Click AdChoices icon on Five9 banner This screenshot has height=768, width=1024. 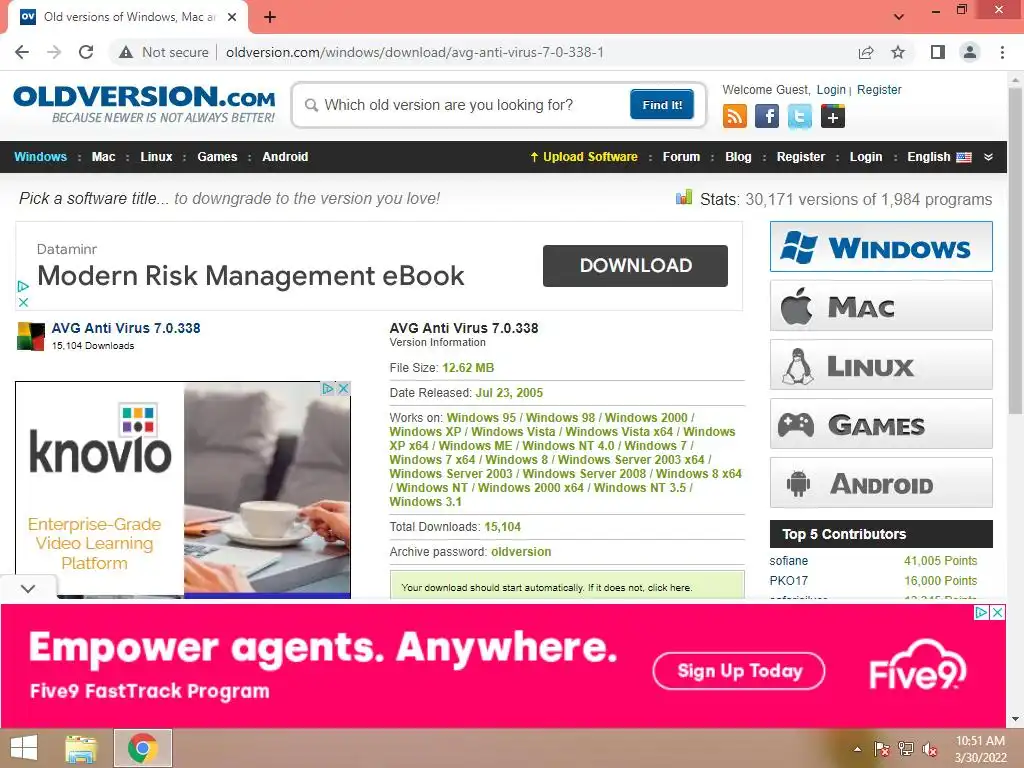click(x=982, y=613)
